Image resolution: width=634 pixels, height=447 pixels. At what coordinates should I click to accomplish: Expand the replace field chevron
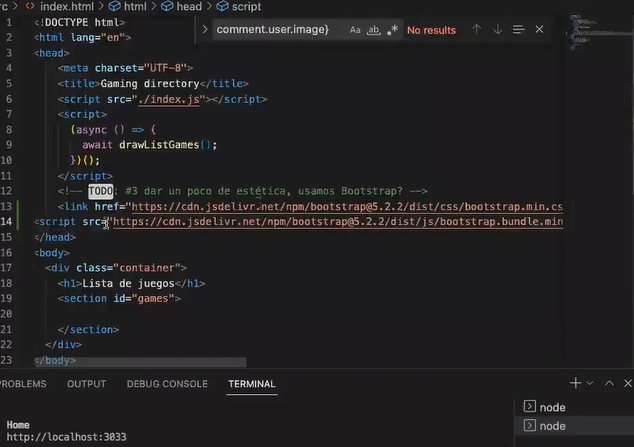pos(205,30)
